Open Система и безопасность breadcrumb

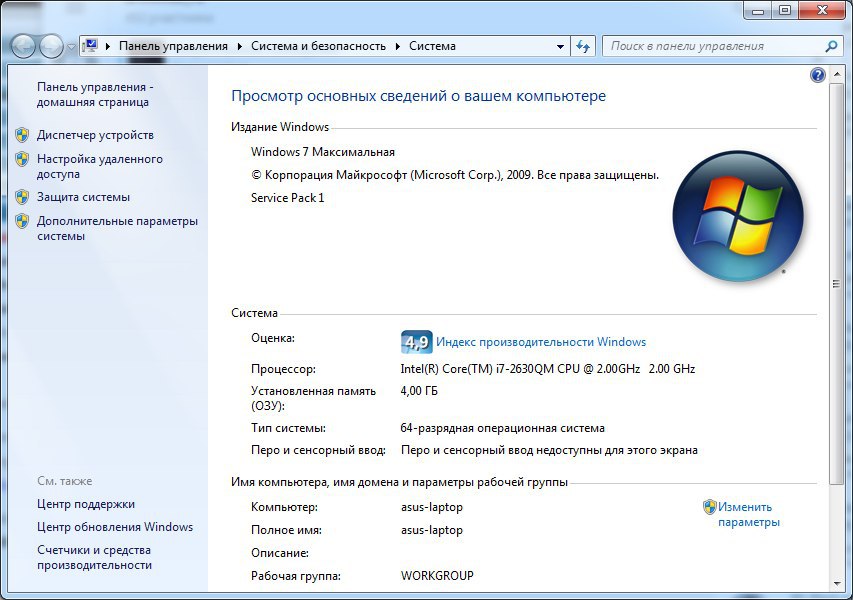318,46
